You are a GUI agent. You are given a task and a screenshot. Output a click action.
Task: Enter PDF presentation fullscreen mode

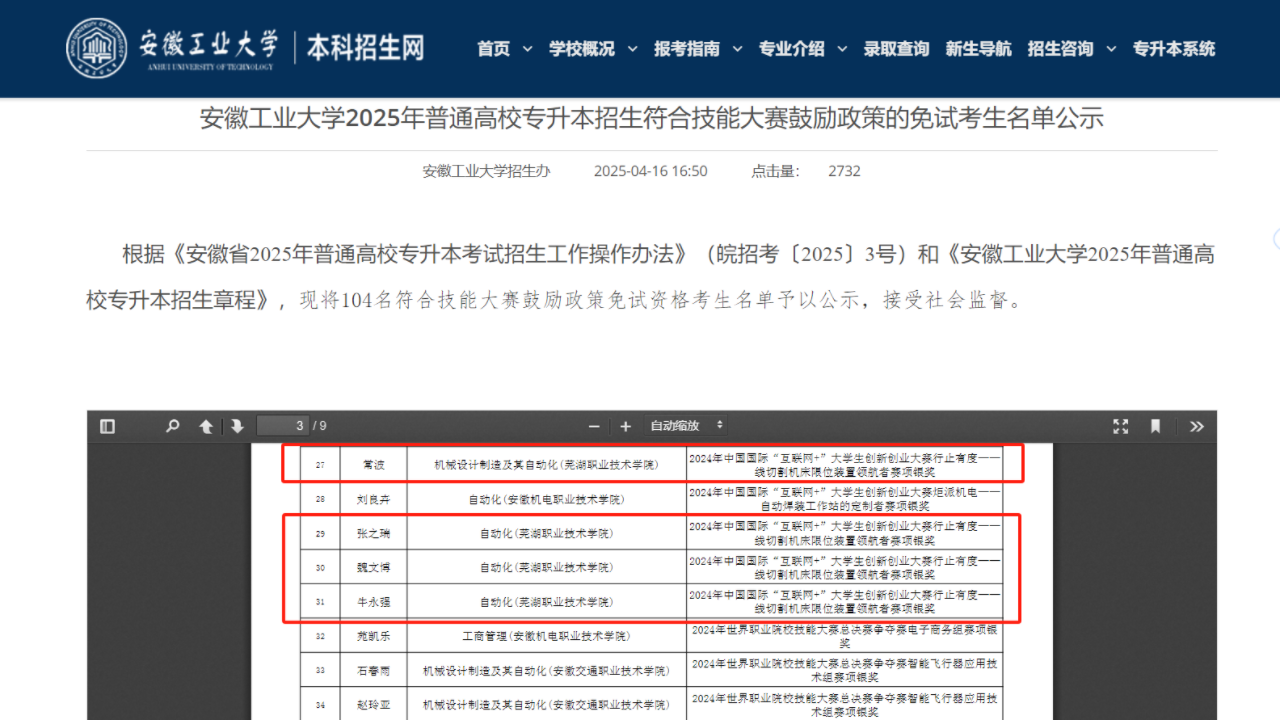click(x=1121, y=426)
